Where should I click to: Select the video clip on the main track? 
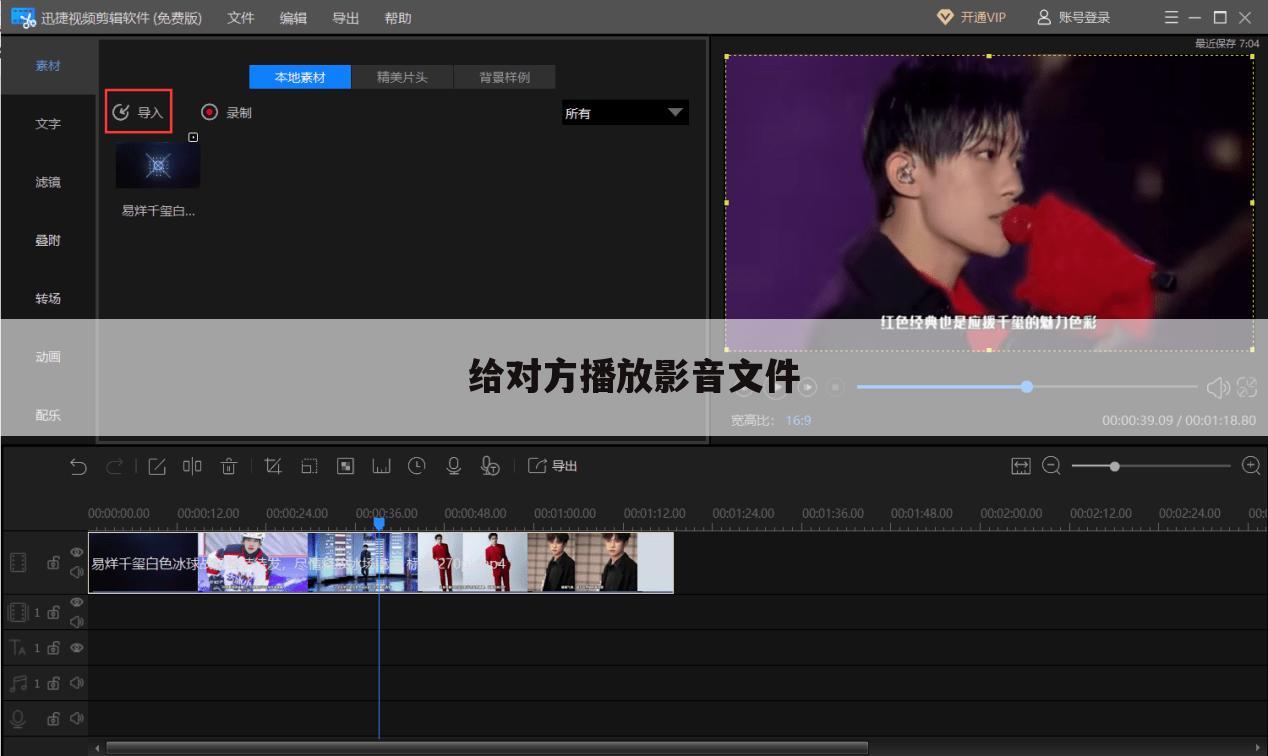[381, 562]
